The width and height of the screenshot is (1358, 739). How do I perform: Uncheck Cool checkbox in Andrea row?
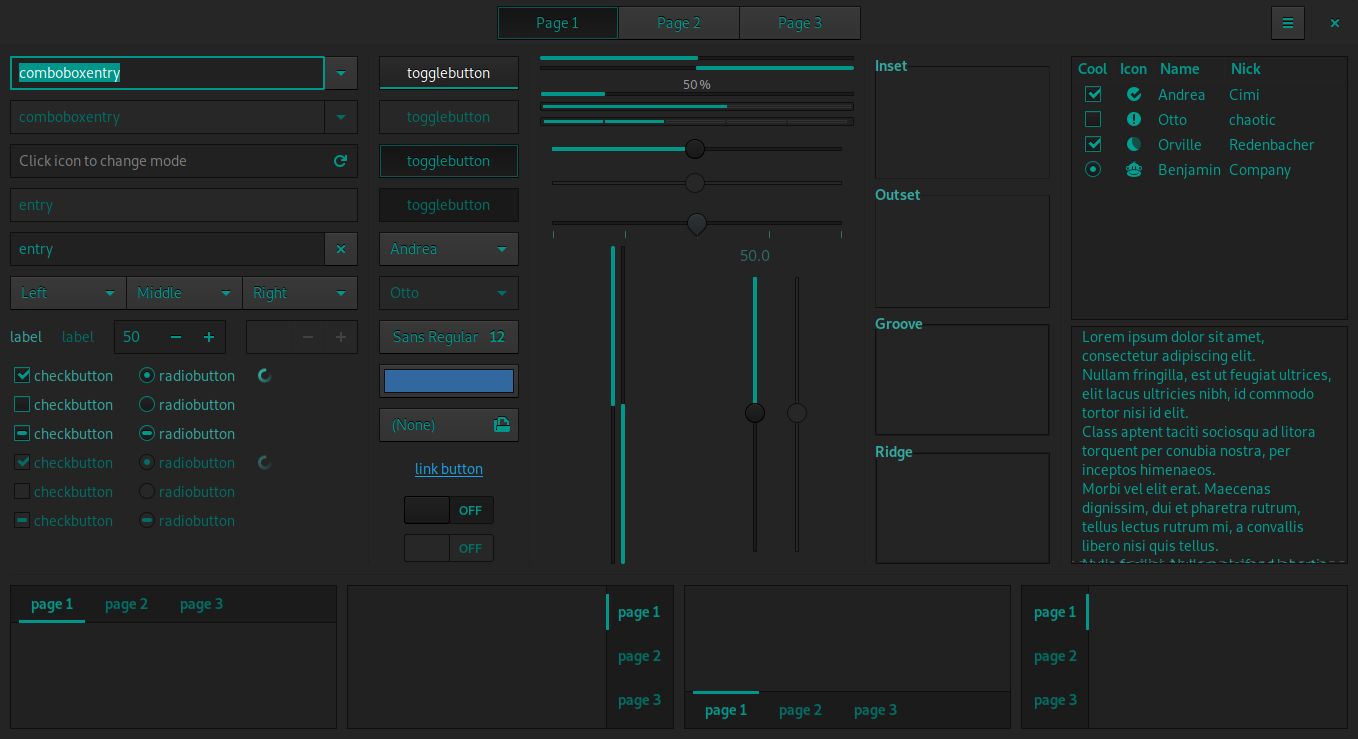pyautogui.click(x=1093, y=95)
